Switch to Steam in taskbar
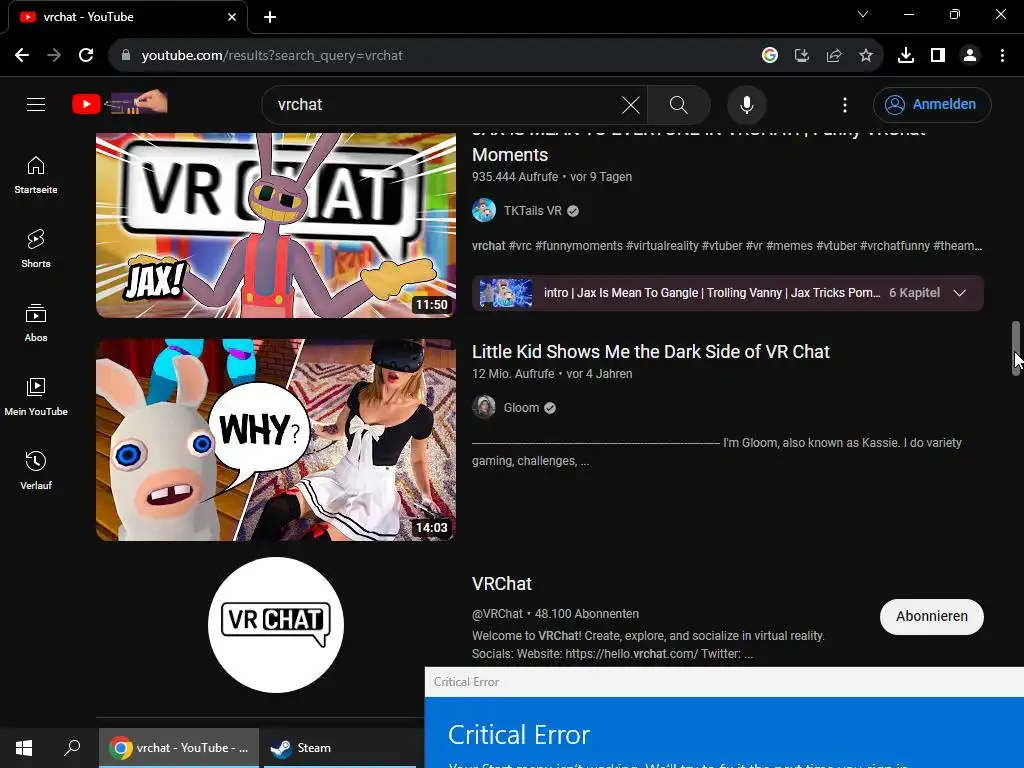Screen dimensions: 1024x768 coord(340,748)
